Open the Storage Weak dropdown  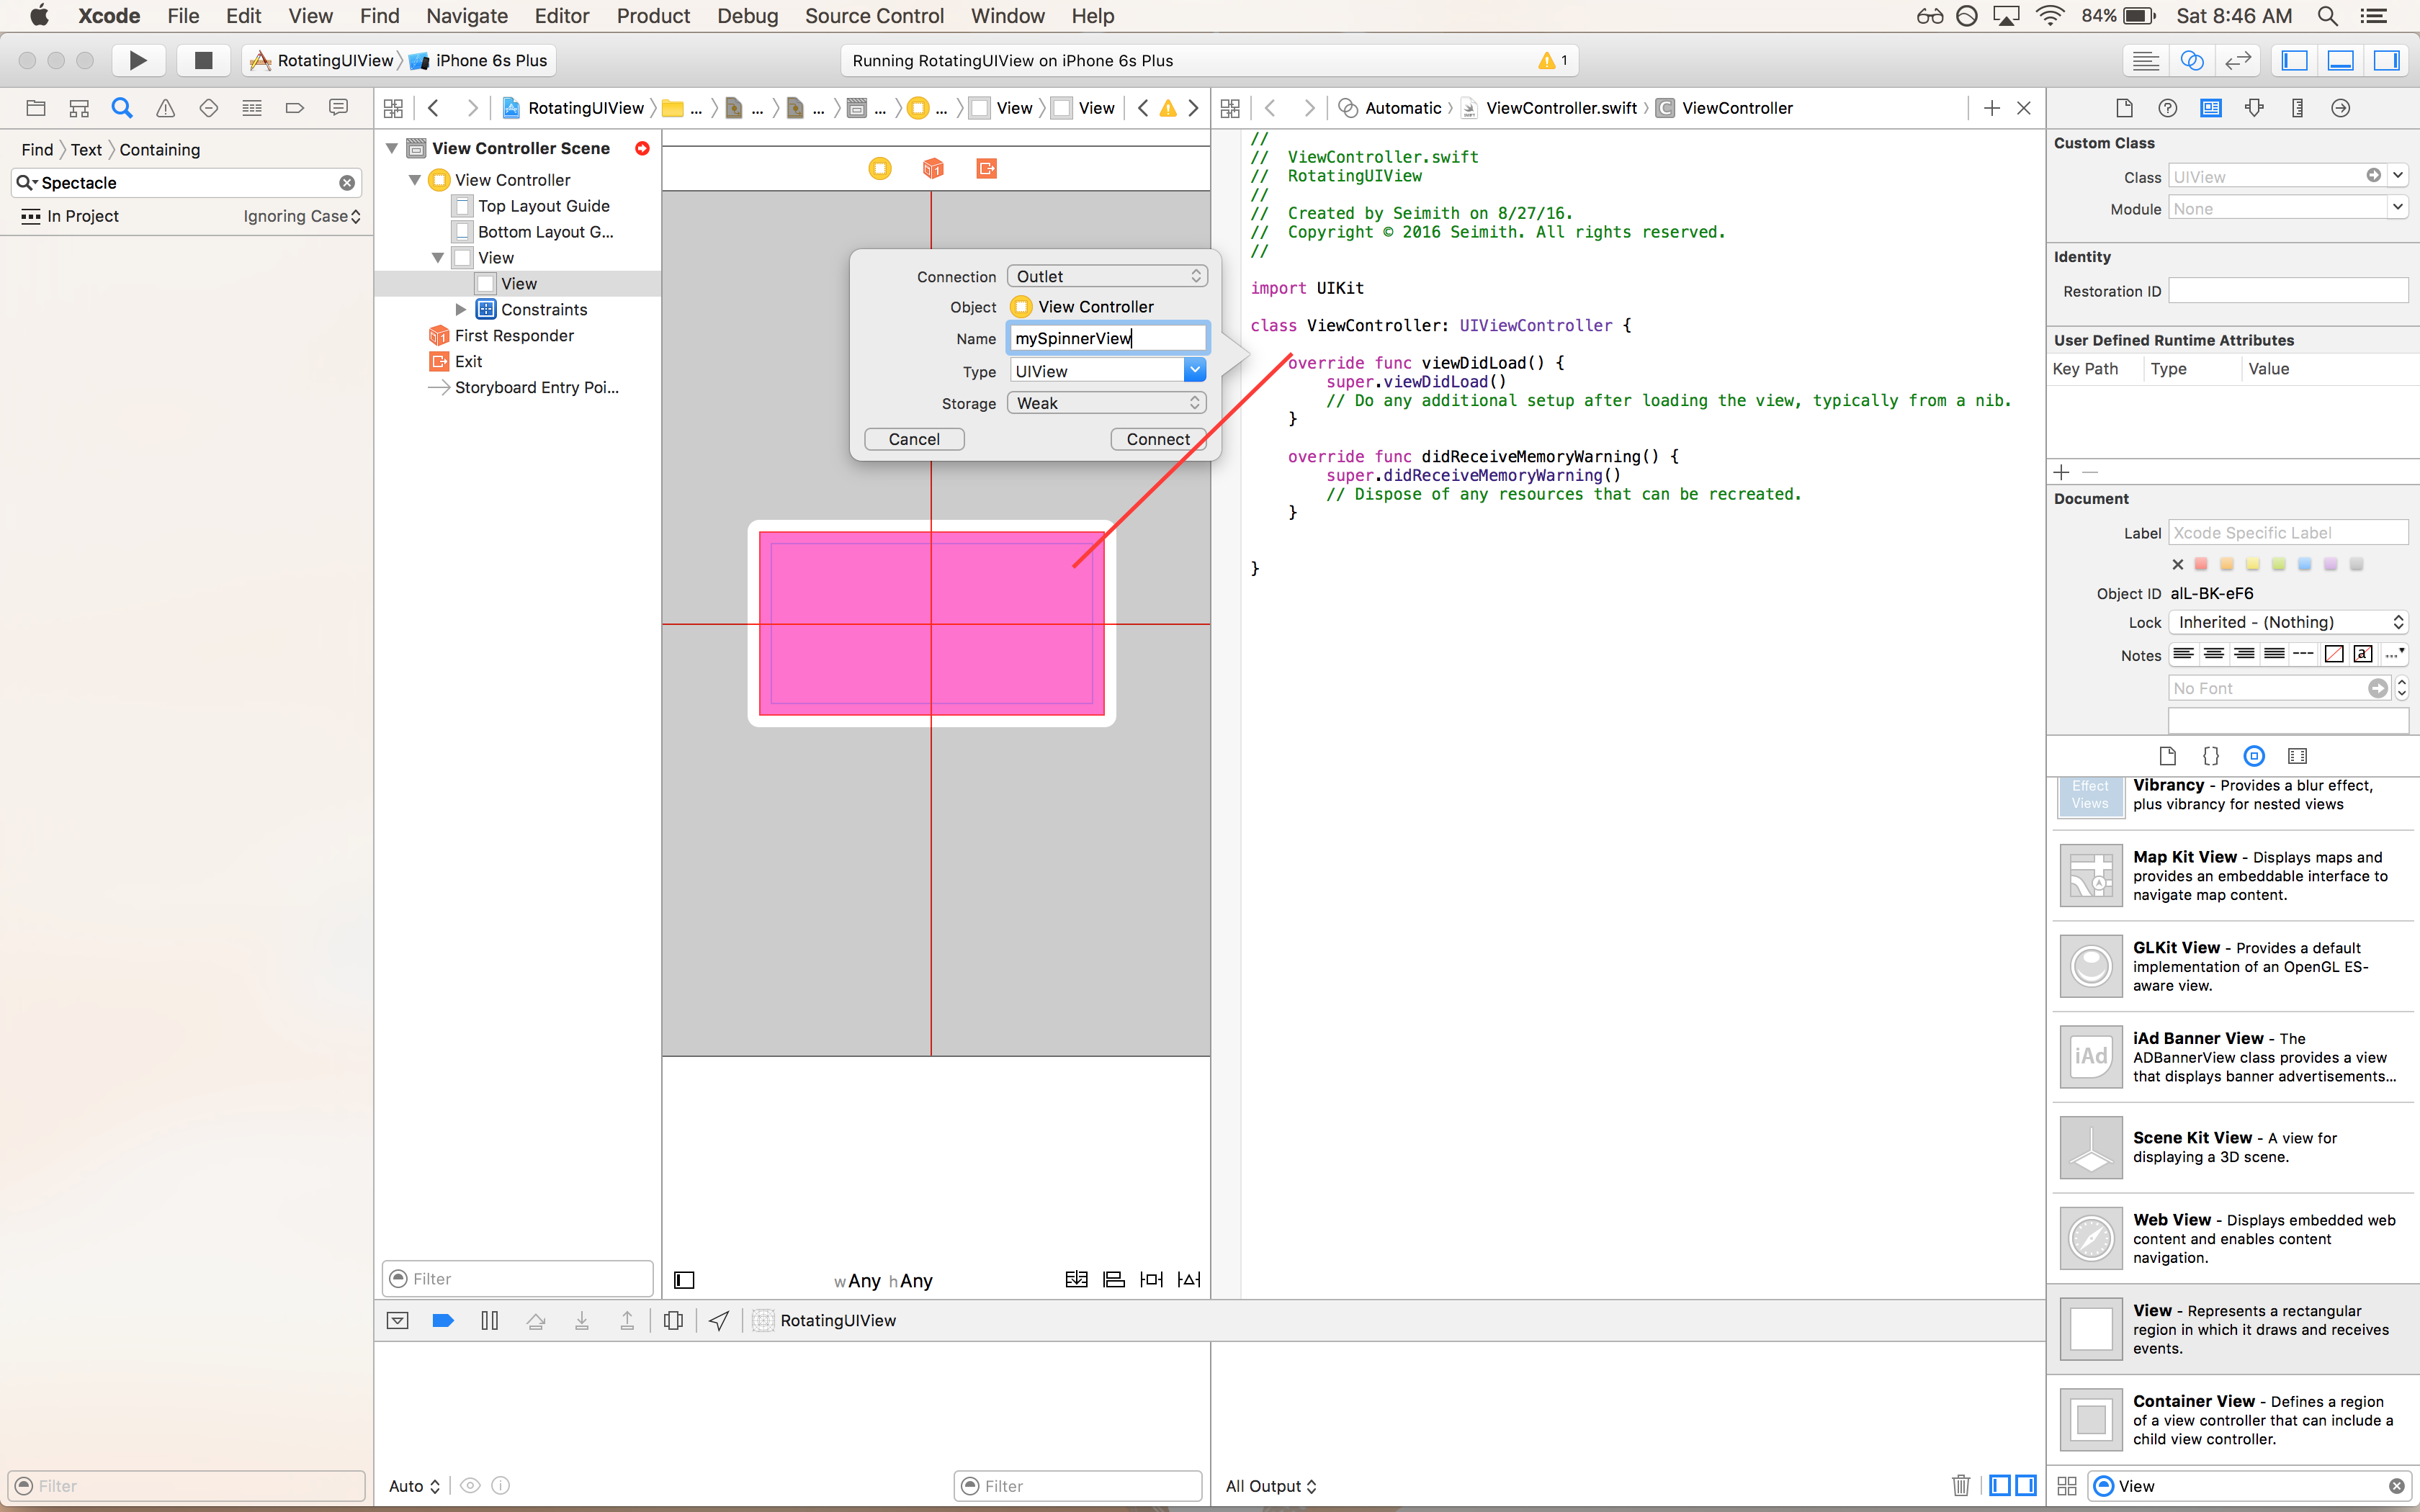(1107, 403)
